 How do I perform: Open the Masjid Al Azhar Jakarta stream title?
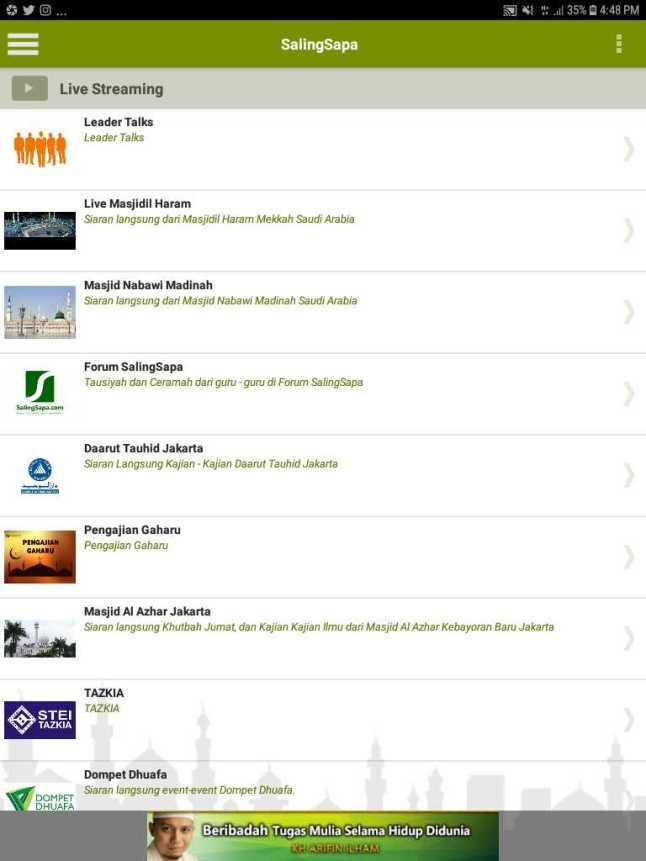(147, 611)
